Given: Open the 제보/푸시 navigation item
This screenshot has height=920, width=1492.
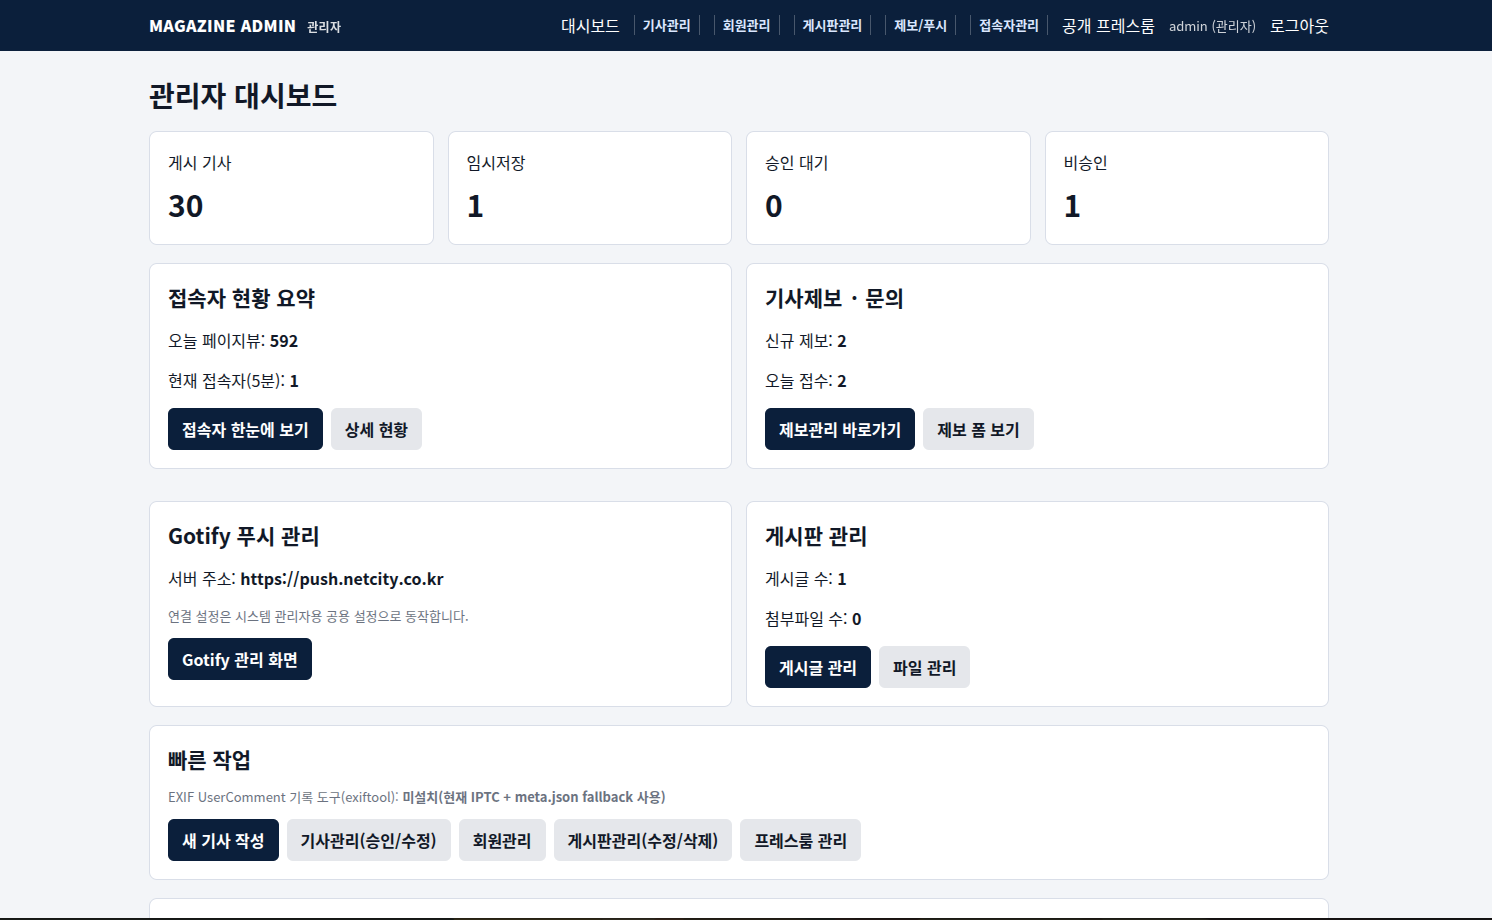Looking at the screenshot, I should pyautogui.click(x=920, y=26).
